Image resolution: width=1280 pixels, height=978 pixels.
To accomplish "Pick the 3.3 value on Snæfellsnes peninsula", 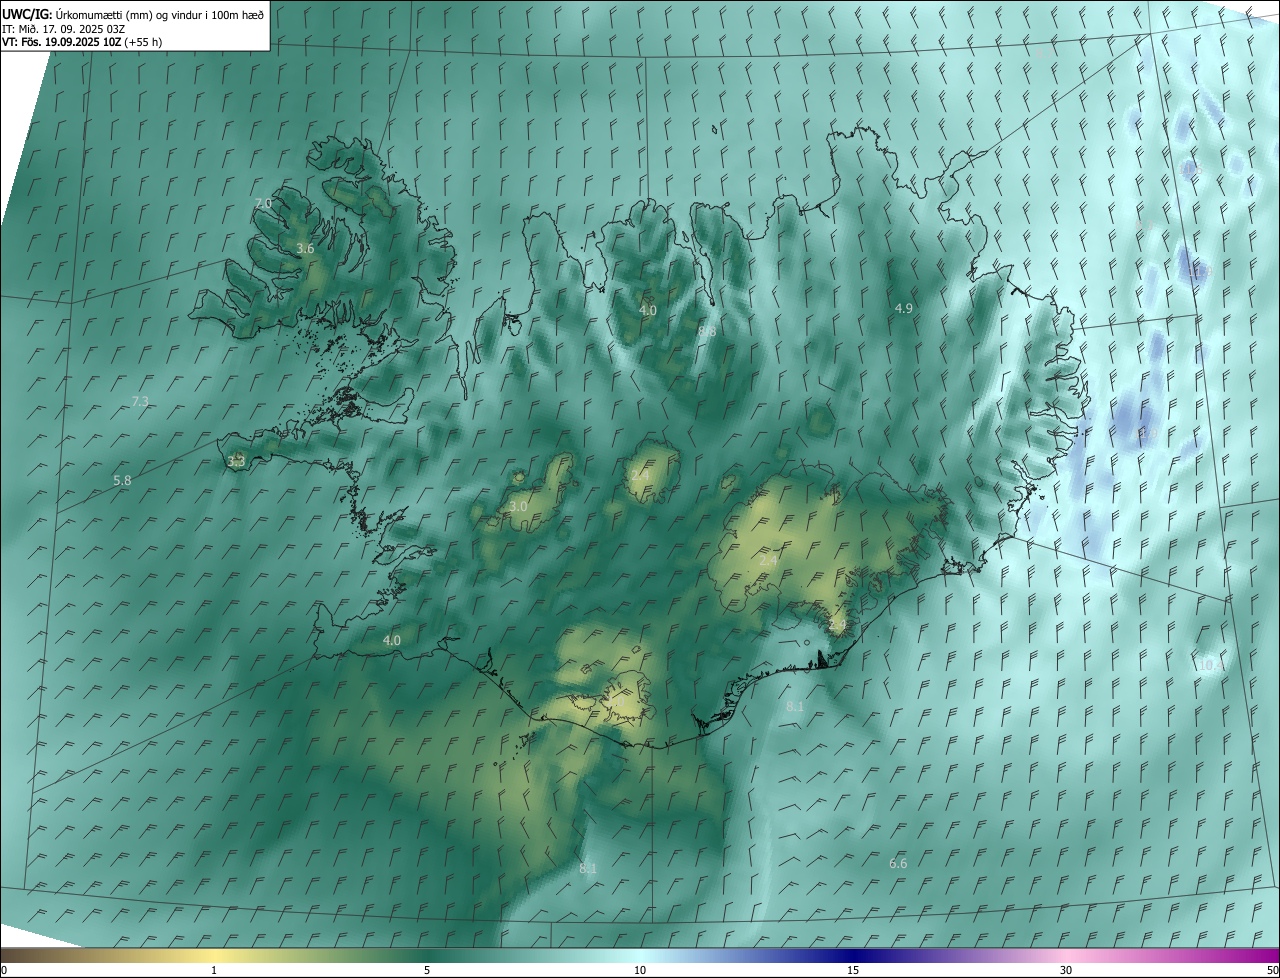I will (x=236, y=461).
